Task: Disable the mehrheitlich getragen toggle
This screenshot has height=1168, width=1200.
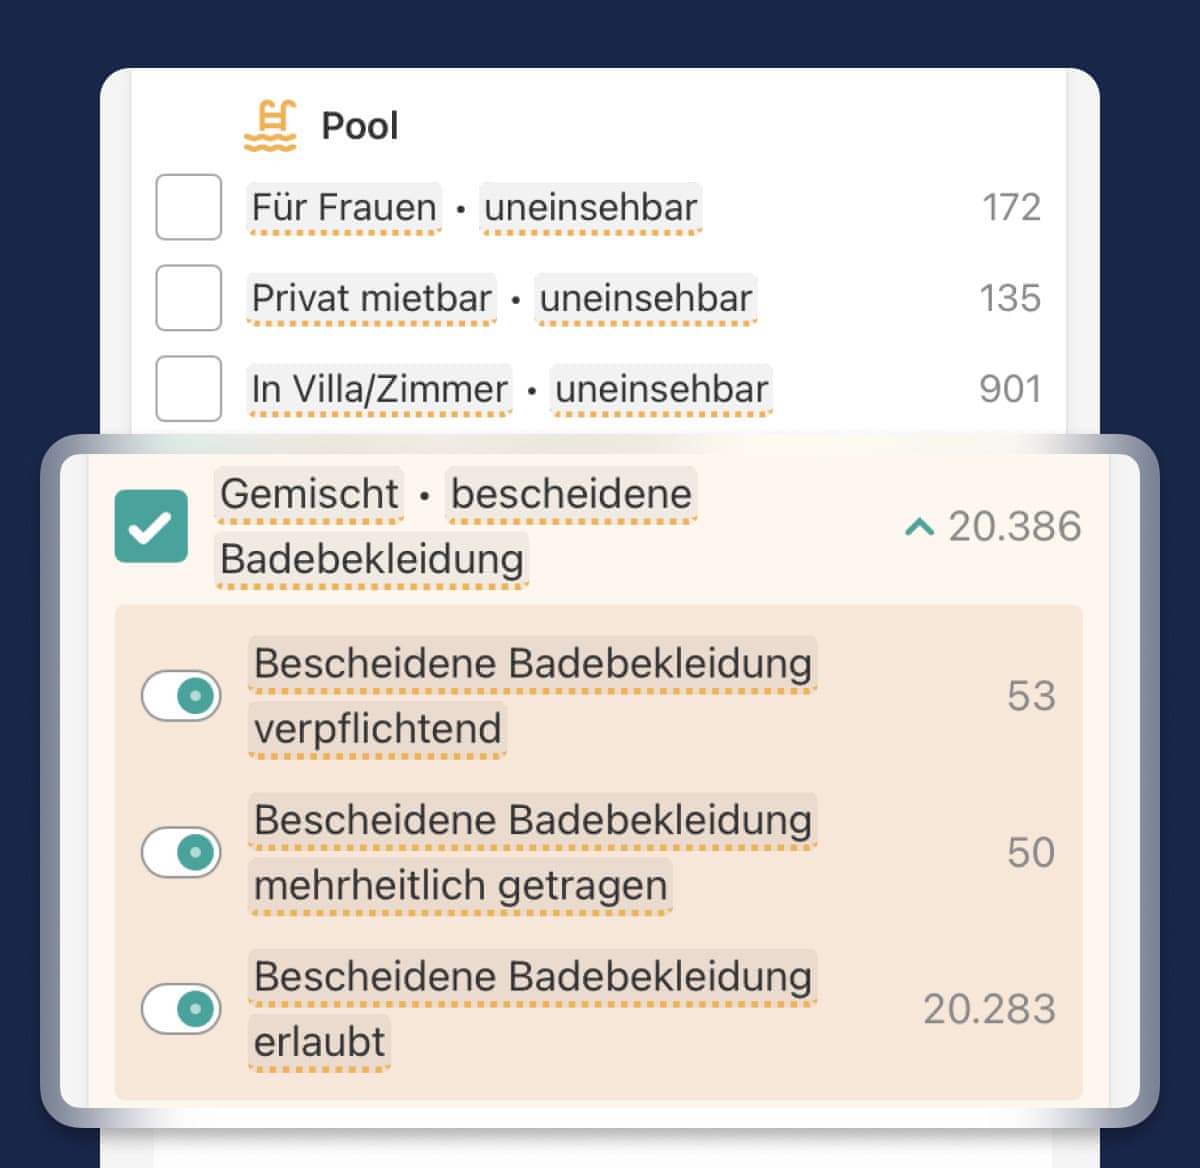Action: point(181,853)
